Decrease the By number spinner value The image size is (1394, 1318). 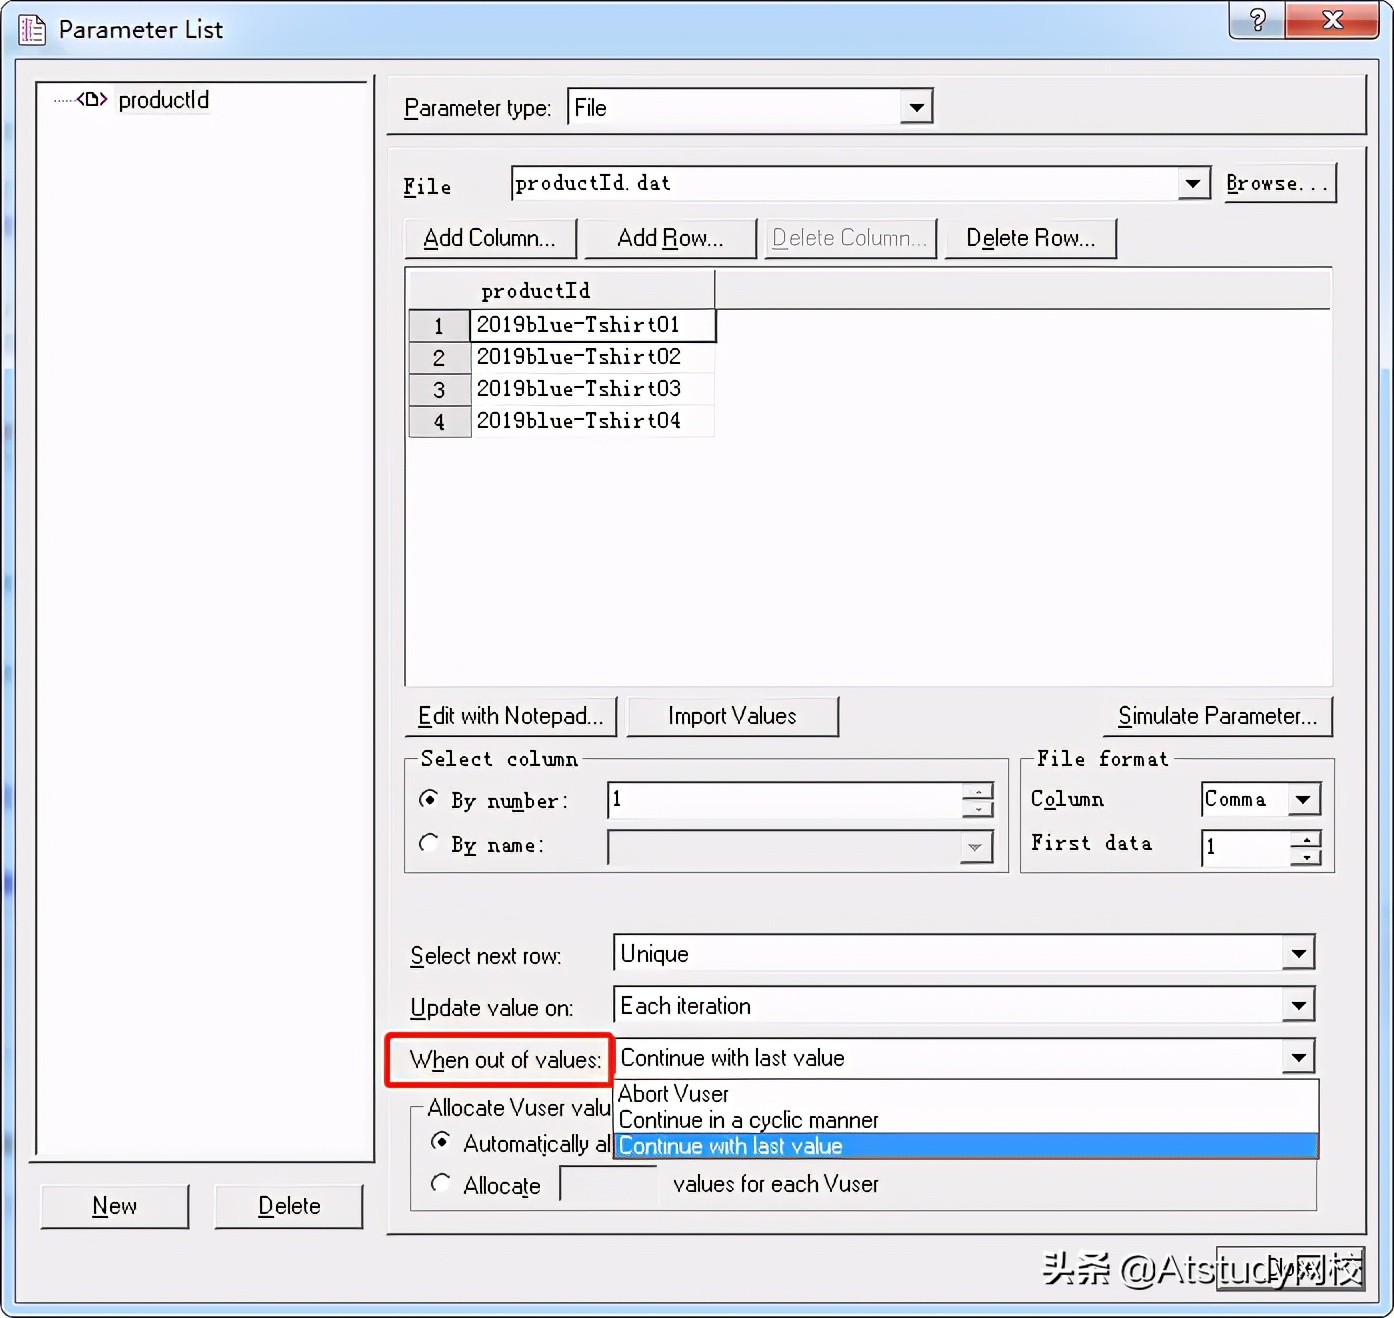(x=977, y=809)
